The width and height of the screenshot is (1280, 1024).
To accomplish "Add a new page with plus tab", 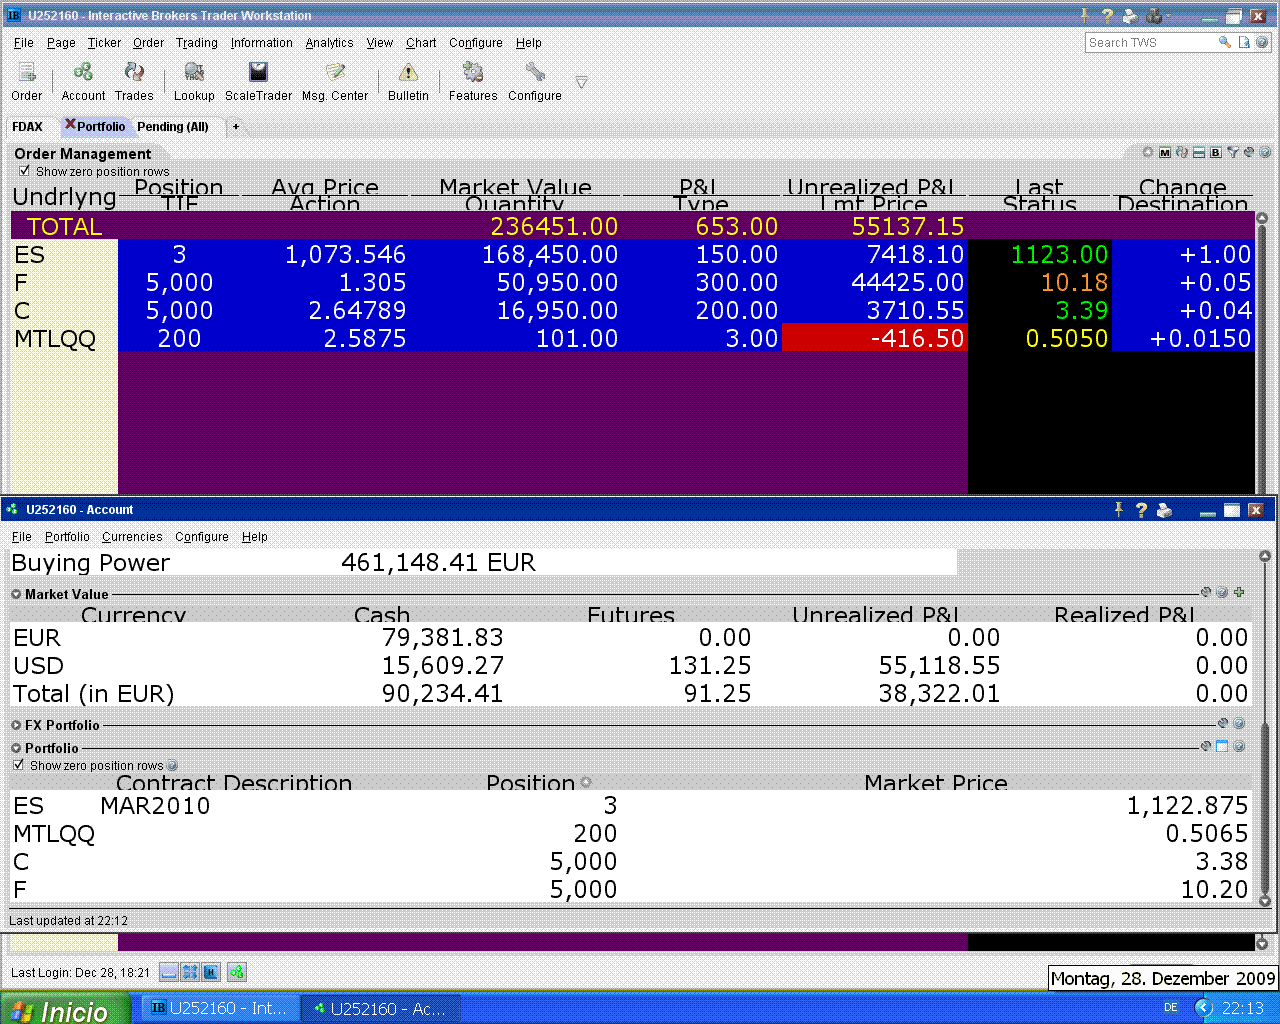I will 236,127.
